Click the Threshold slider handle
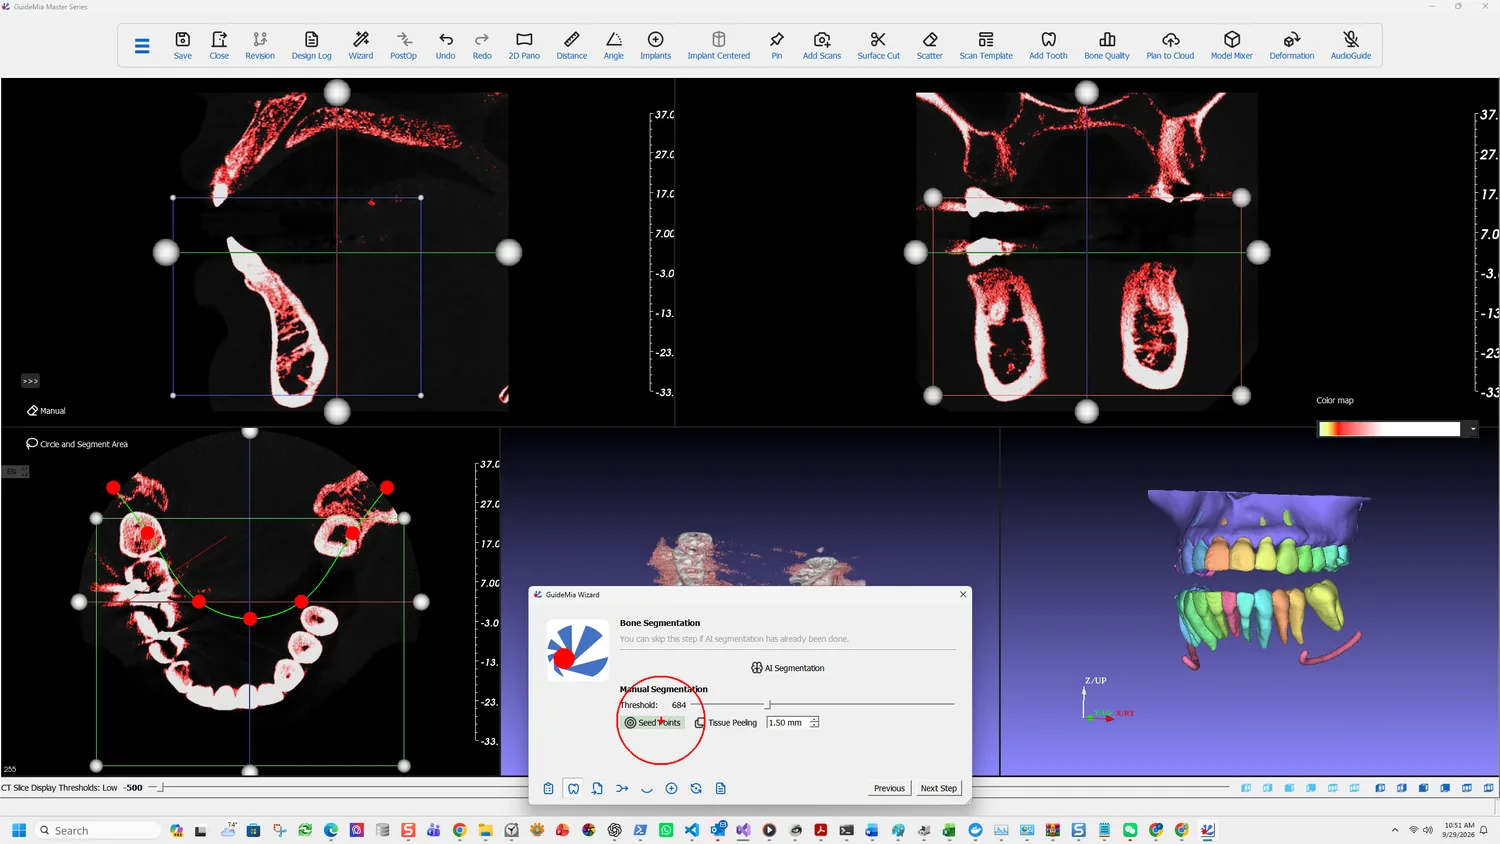Screen dimensions: 1500x844 768,705
